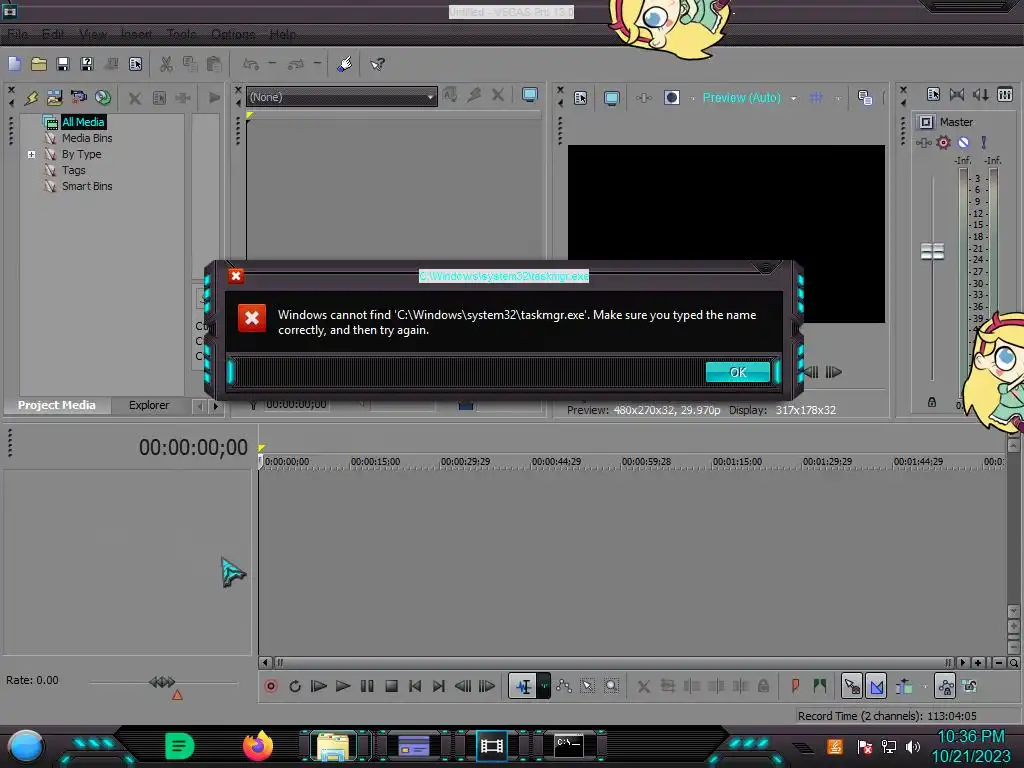Viewport: 1024px width, 768px height.
Task: Click the timeline timecode display 00:00:00;00
Action: pyautogui.click(x=193, y=447)
